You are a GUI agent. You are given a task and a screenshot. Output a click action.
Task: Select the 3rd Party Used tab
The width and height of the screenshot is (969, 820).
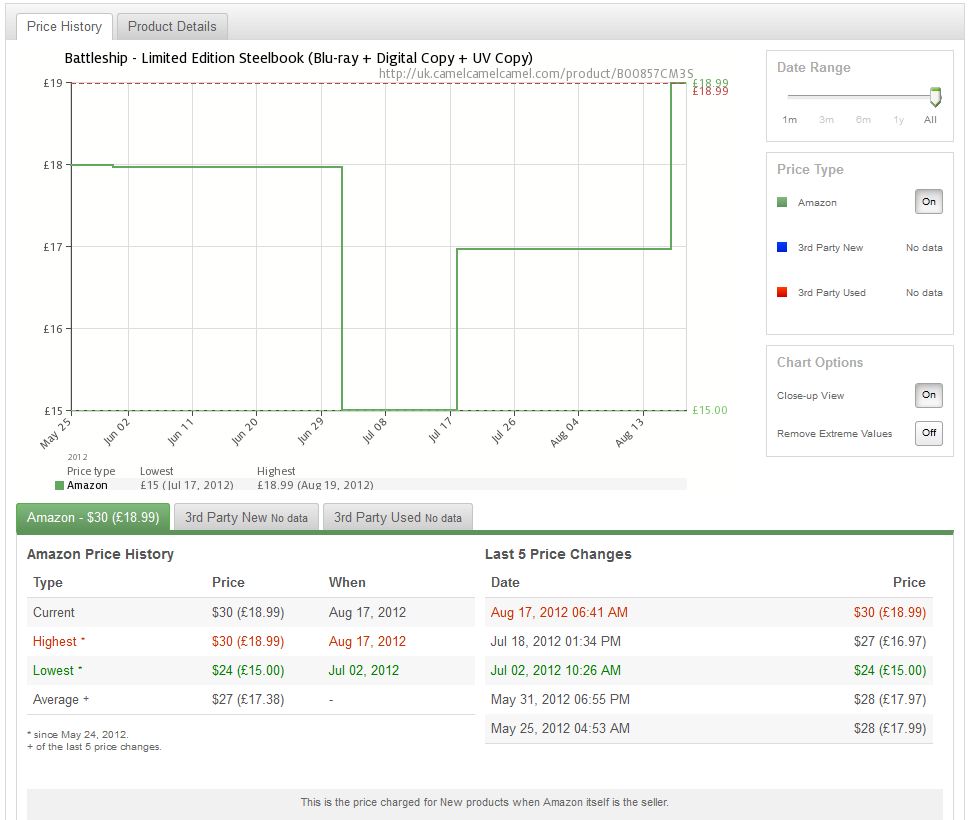[397, 517]
